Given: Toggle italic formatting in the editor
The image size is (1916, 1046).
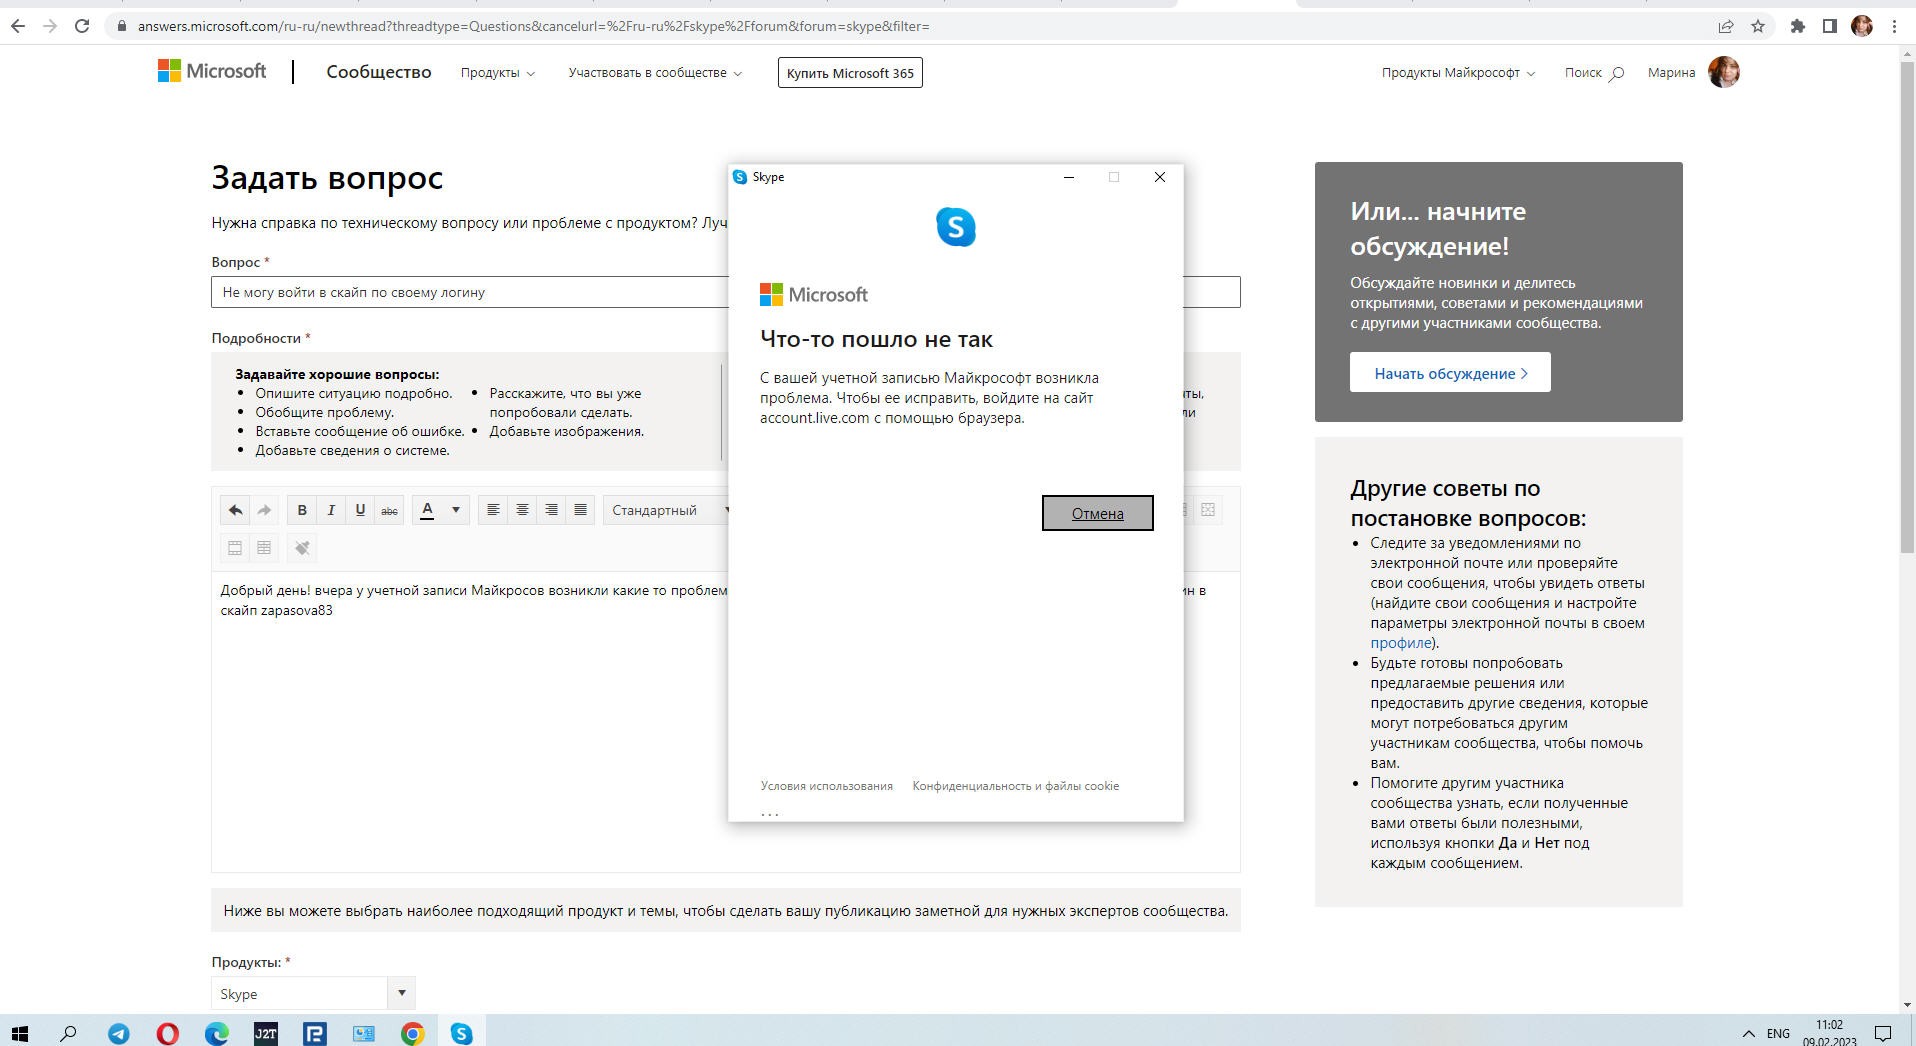Looking at the screenshot, I should 331,510.
